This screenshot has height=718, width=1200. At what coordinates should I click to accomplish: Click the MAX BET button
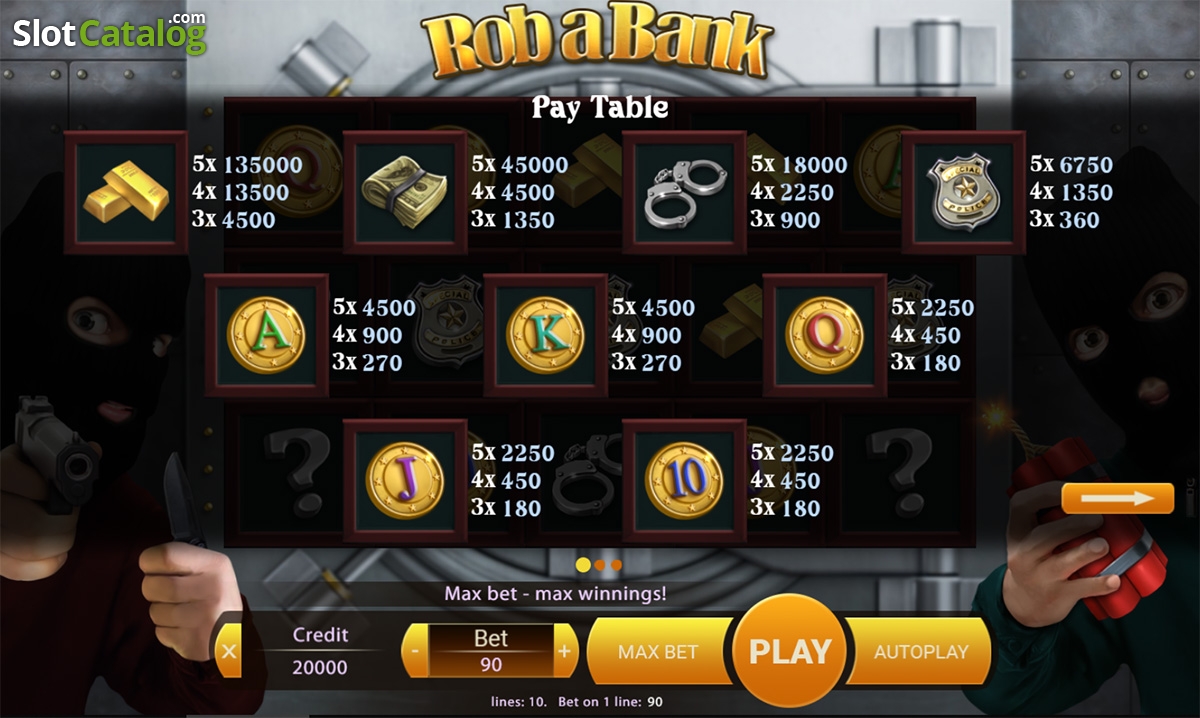pyautogui.click(x=660, y=651)
